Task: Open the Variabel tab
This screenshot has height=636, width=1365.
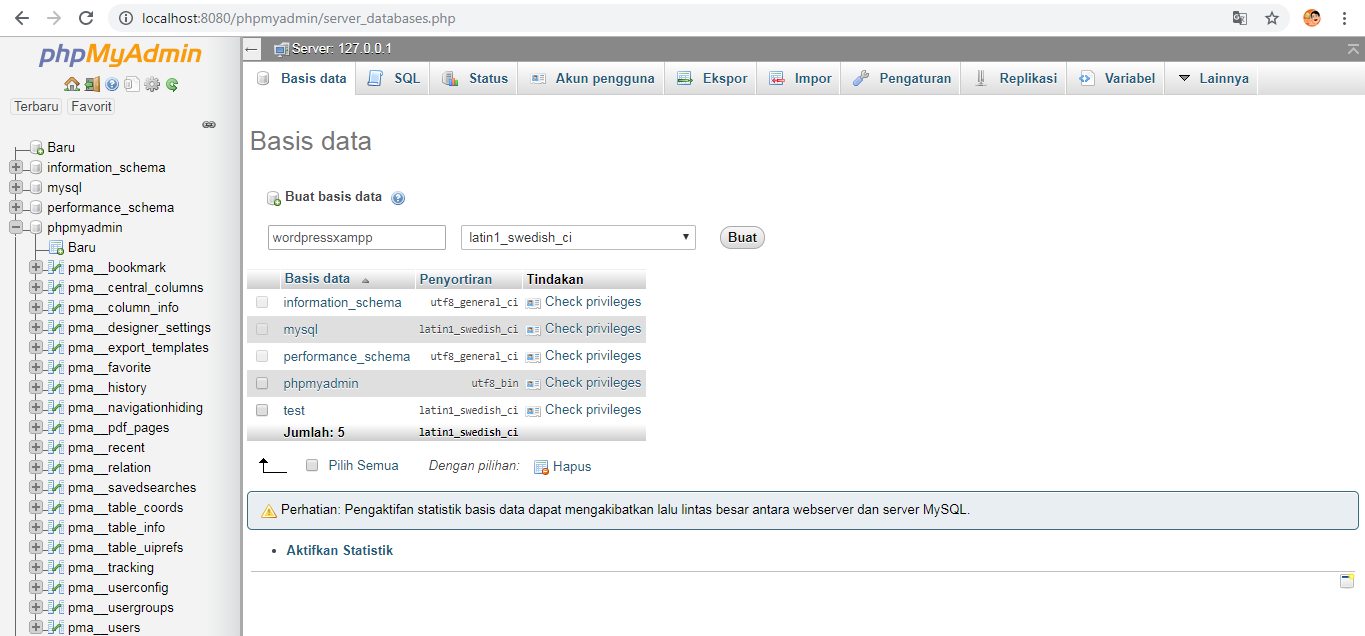Action: [x=1116, y=78]
